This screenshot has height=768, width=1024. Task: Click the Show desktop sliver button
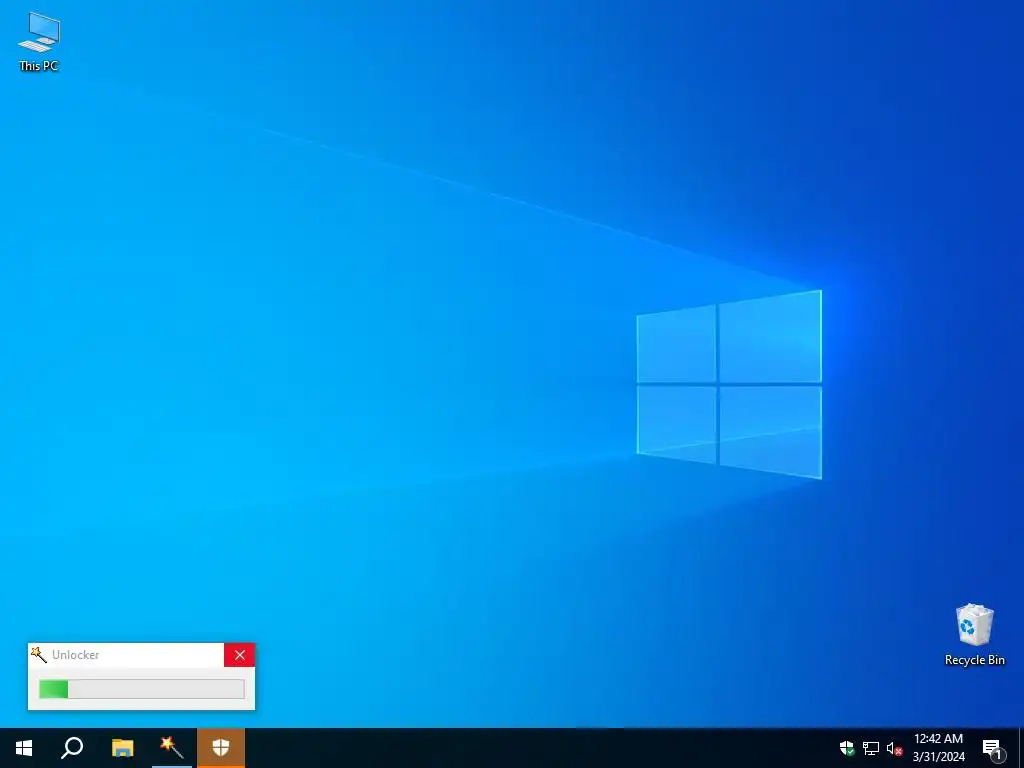click(x=1021, y=748)
